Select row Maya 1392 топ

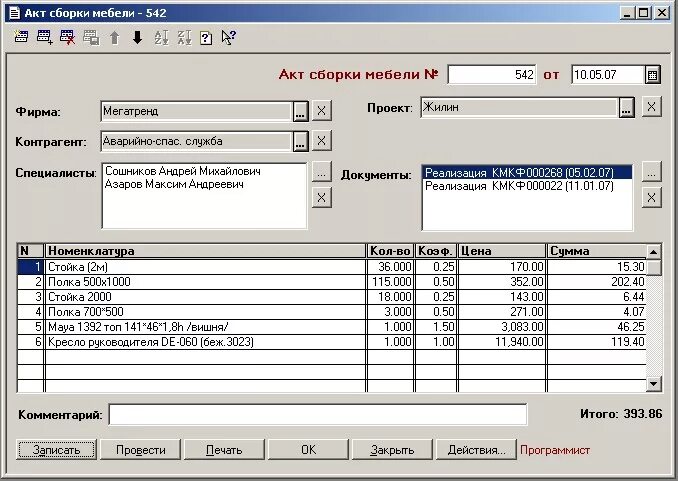[x=332, y=327]
